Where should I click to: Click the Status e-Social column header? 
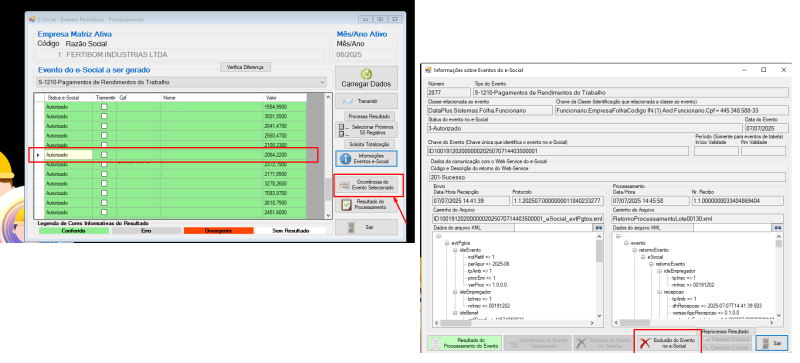coord(68,97)
